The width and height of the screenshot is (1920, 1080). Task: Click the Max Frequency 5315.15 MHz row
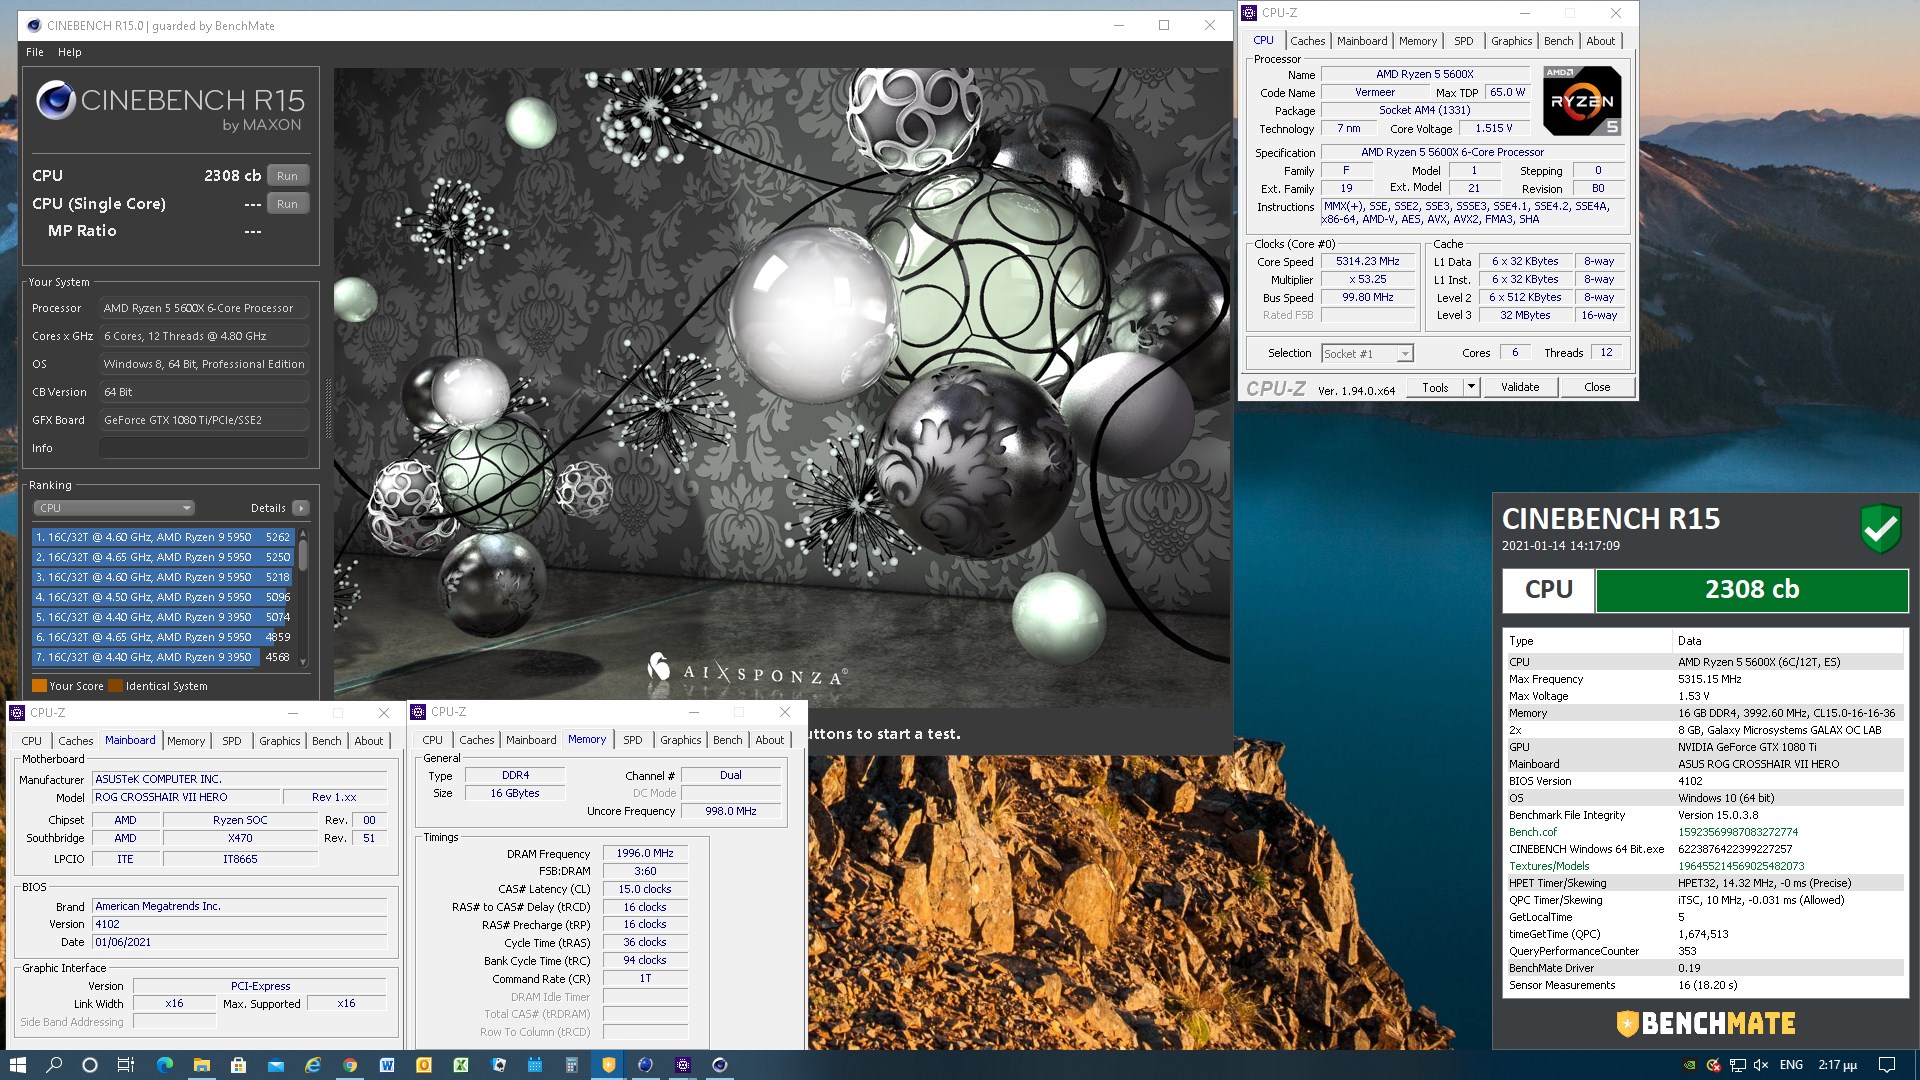(x=1704, y=679)
